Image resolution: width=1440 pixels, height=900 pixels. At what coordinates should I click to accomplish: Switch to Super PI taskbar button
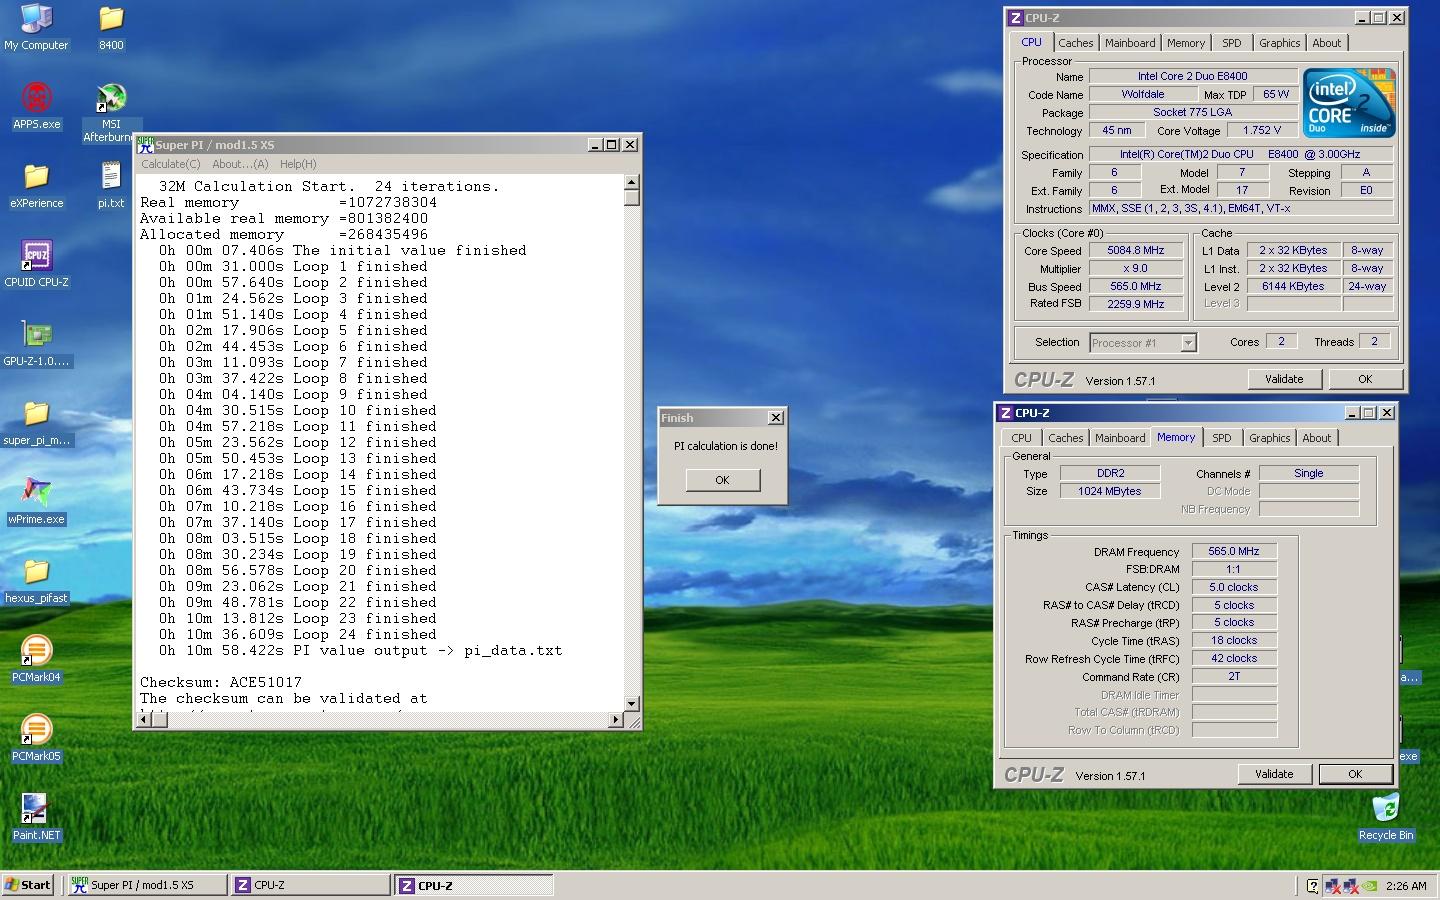pos(147,885)
